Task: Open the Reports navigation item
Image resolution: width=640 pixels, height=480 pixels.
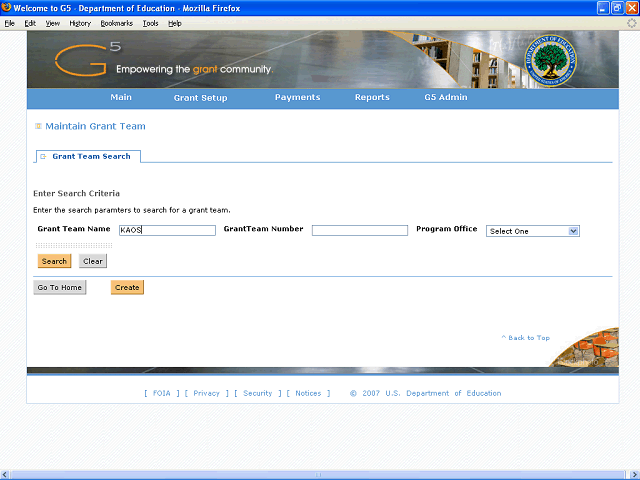Action: click(x=372, y=98)
